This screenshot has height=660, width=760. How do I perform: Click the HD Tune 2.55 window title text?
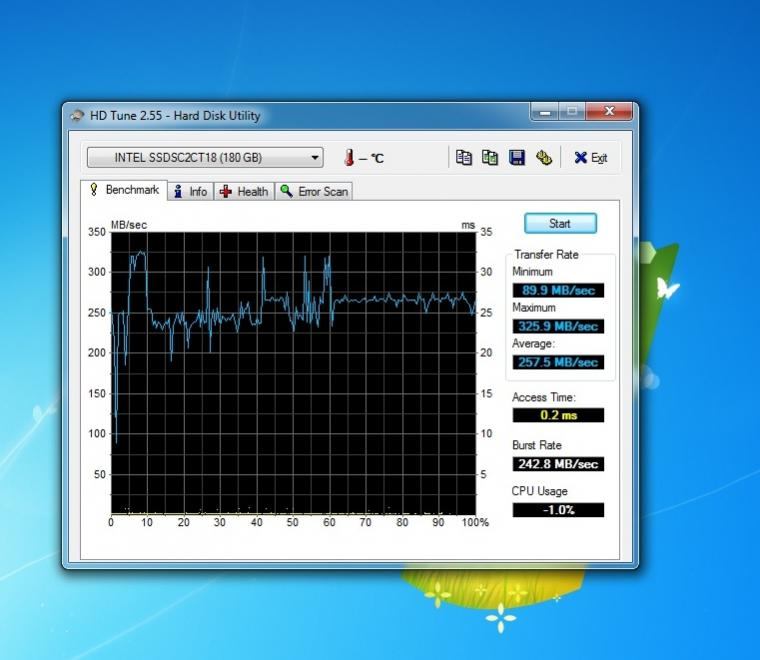[x=175, y=116]
